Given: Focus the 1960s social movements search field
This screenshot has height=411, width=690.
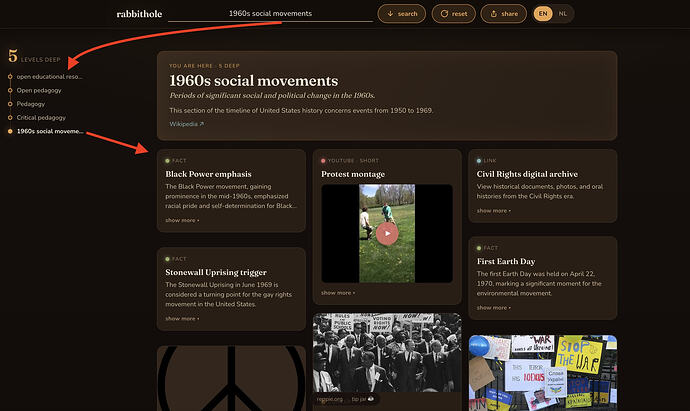Looking at the screenshot, I should [270, 14].
